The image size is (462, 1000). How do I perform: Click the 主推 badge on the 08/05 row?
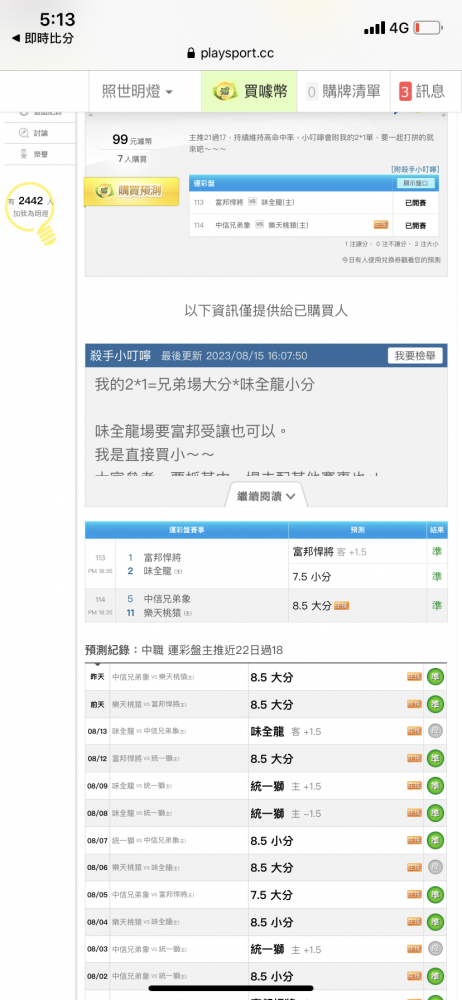[415, 894]
